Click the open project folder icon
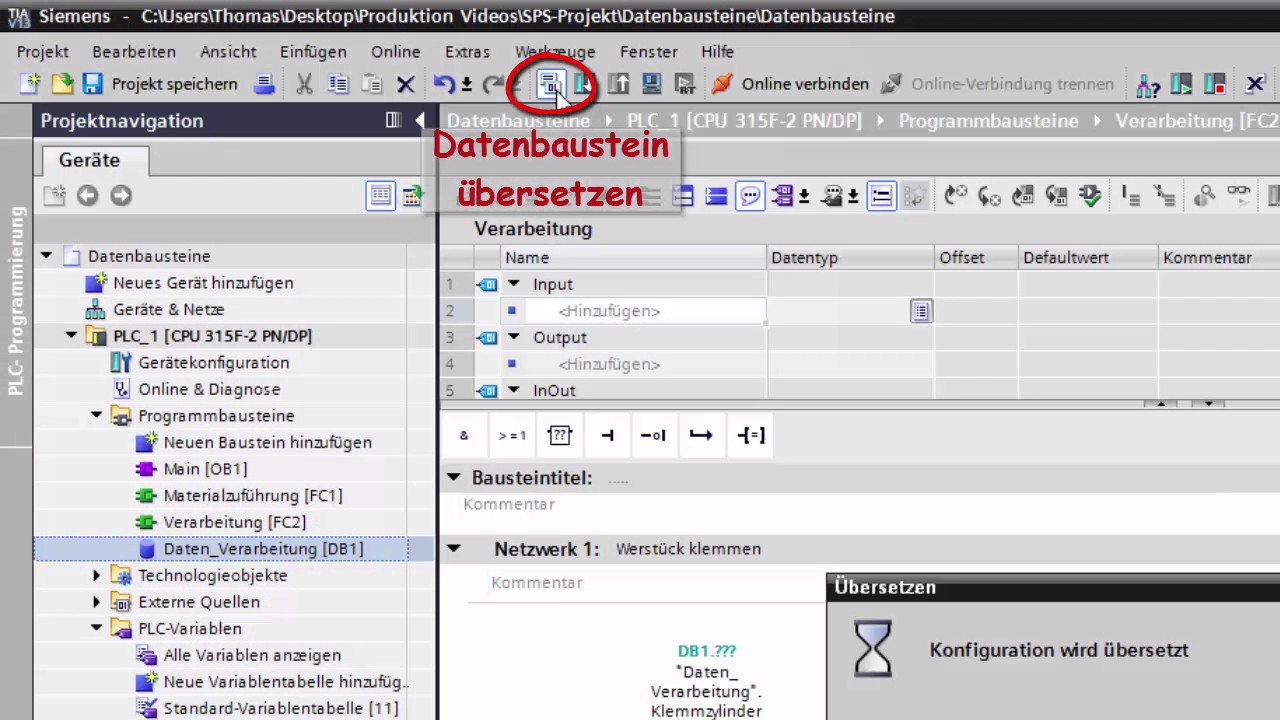Viewport: 1280px width, 720px height. pos(62,84)
